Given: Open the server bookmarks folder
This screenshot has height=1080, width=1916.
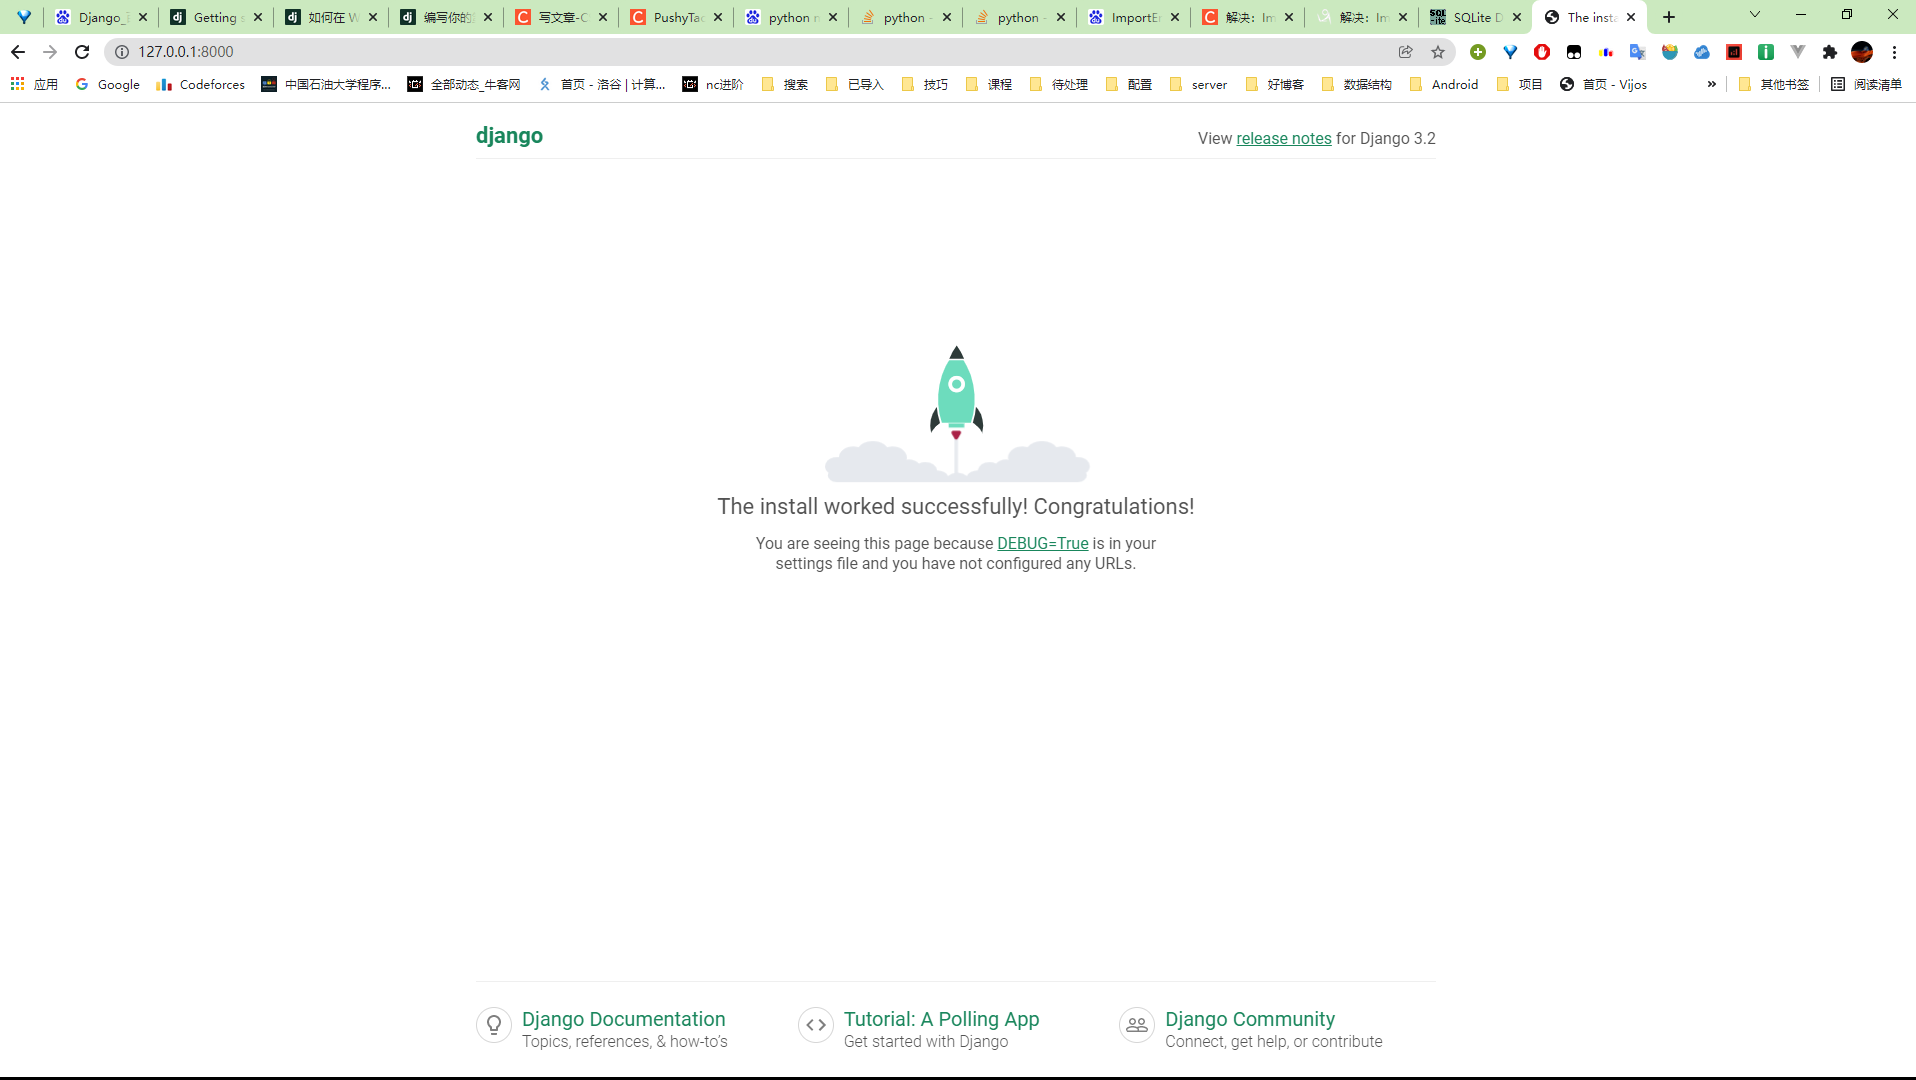Looking at the screenshot, I should 1198,85.
